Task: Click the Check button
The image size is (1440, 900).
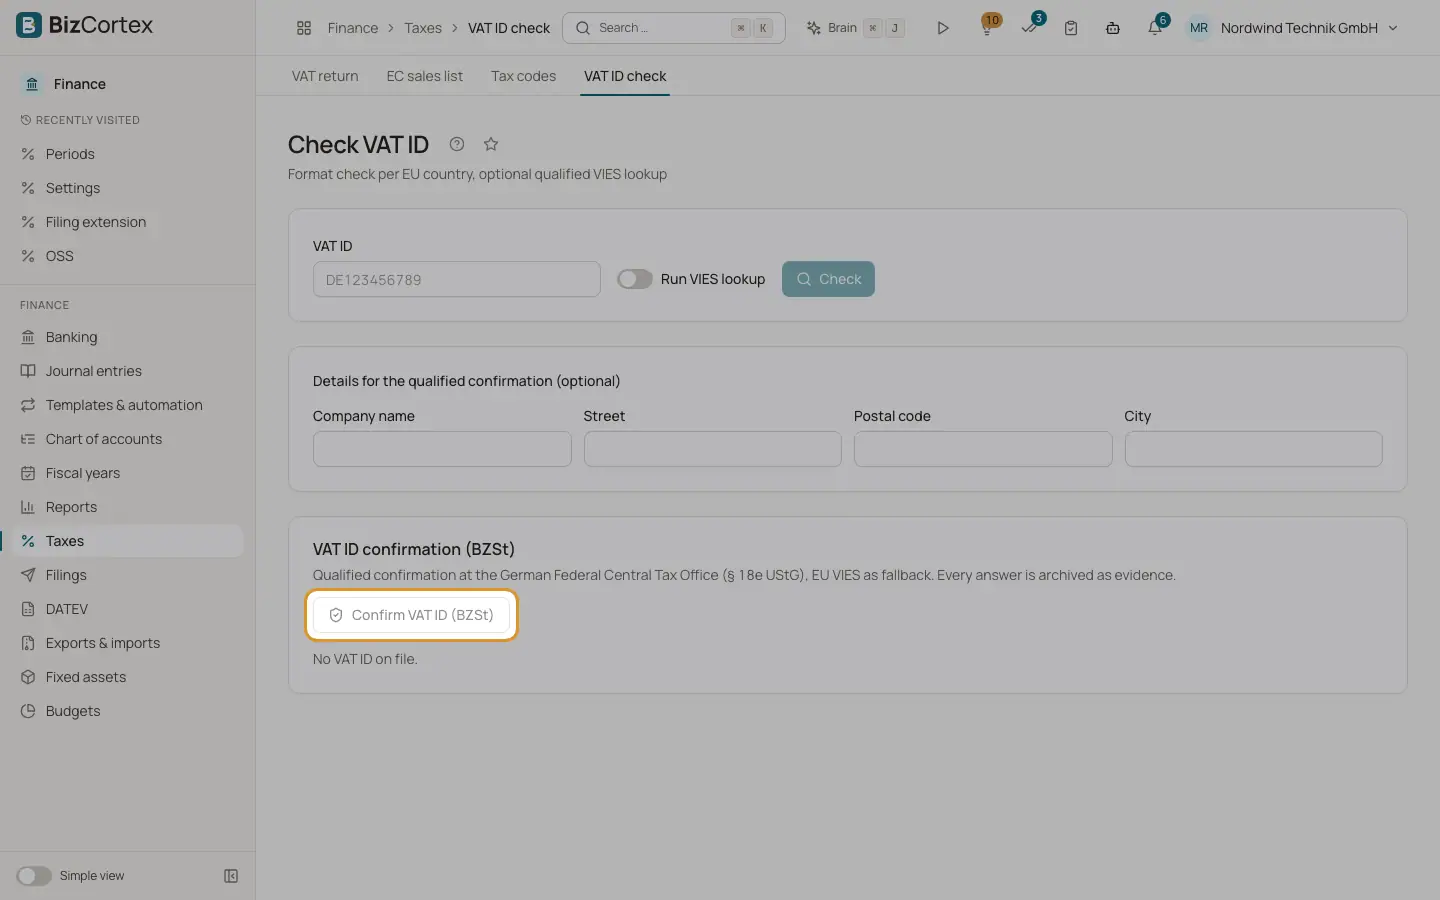Action: pyautogui.click(x=828, y=279)
